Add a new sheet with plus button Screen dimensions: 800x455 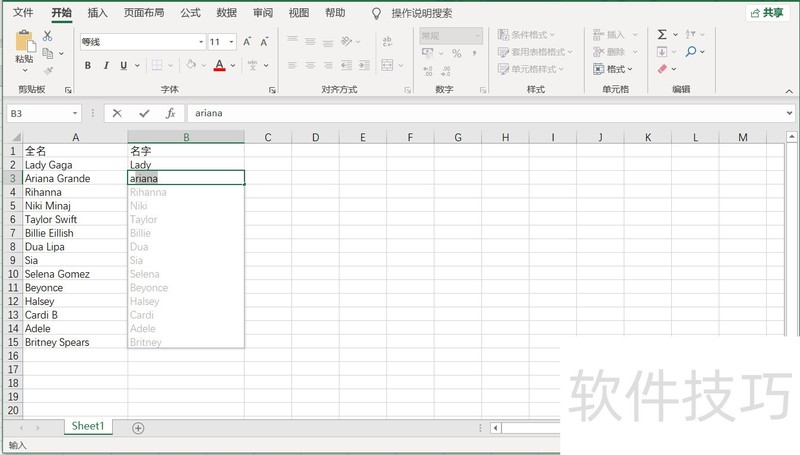(138, 428)
